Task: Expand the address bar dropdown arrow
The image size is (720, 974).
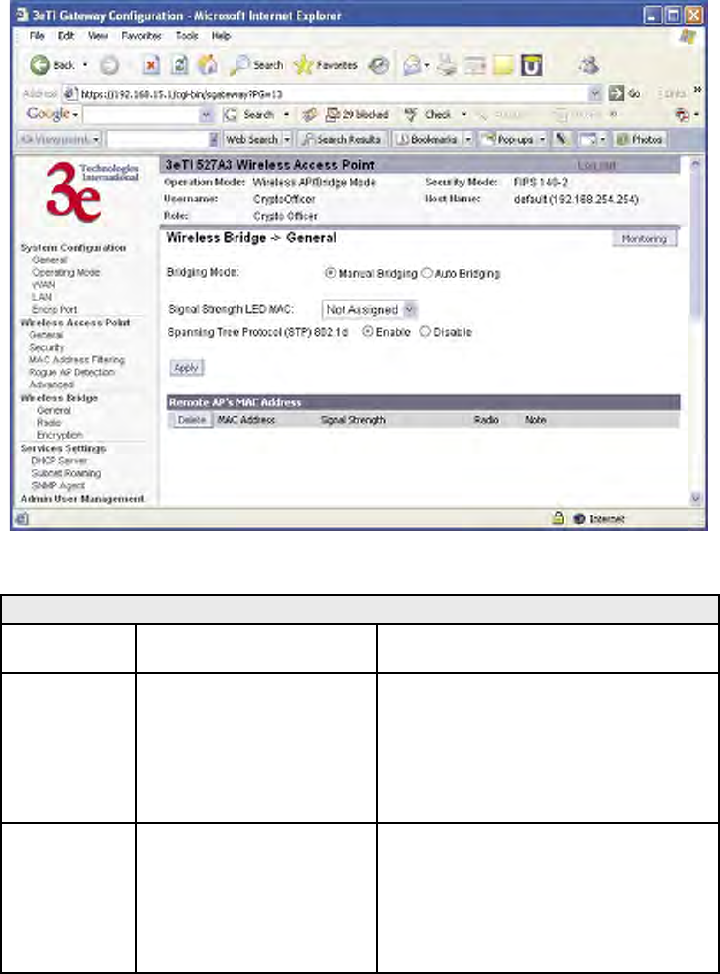Action: pos(595,94)
